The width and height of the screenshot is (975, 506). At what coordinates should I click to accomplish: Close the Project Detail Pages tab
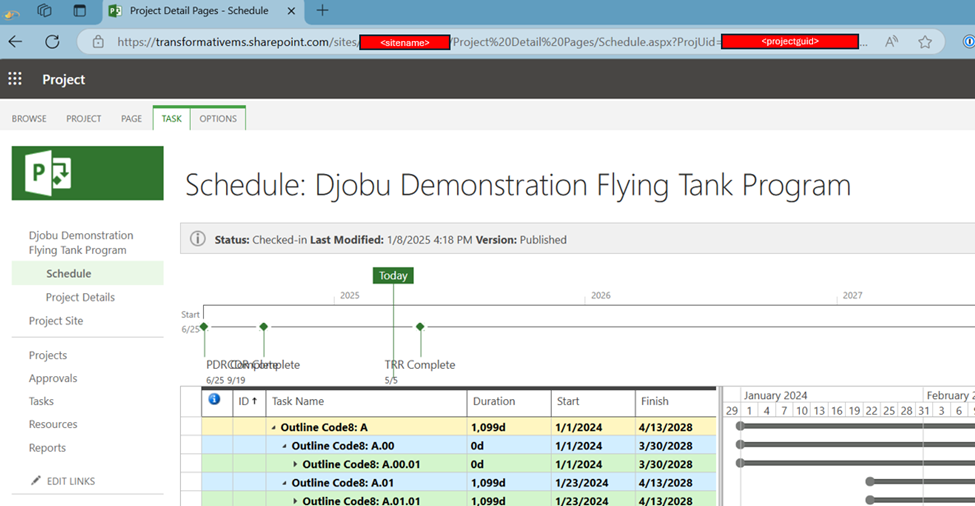[x=291, y=11]
